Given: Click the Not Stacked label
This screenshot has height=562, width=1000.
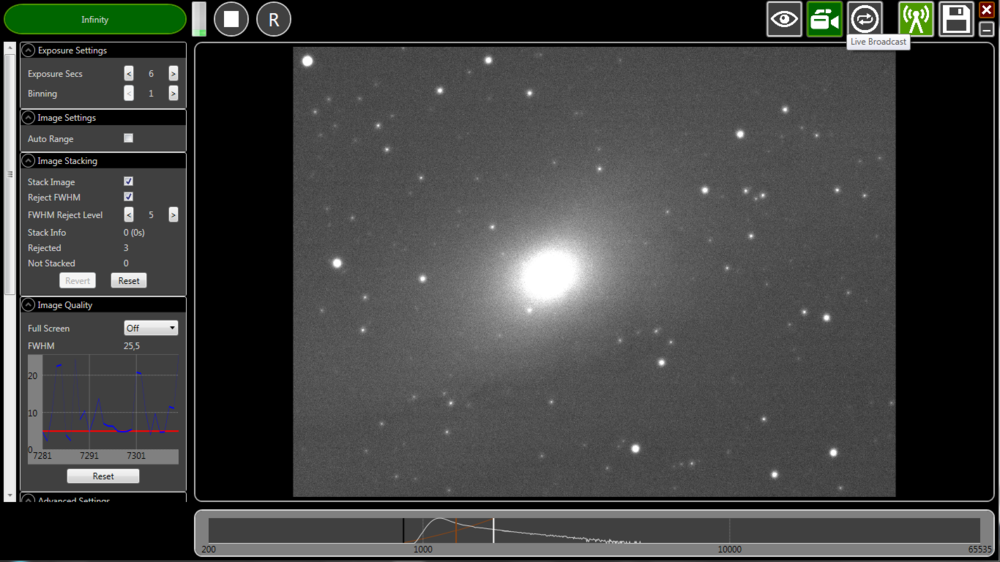Looking at the screenshot, I should click(x=51, y=263).
